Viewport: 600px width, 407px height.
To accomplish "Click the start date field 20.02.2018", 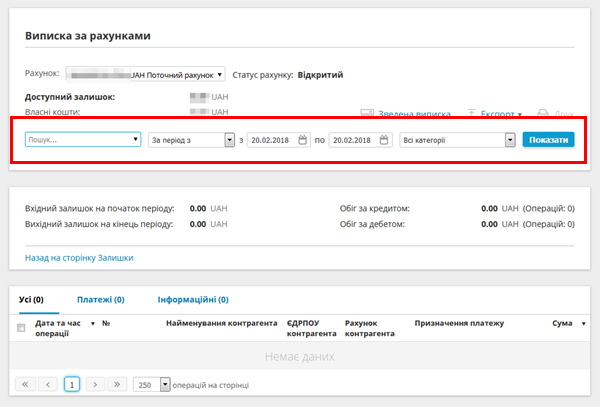I will coord(279,140).
